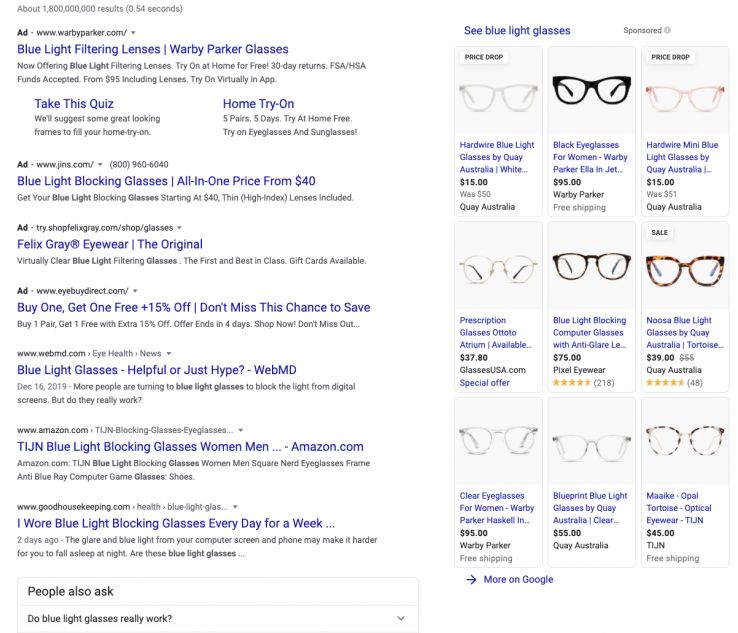
Task: Click the arrow icon beside More on Google
Action: [x=471, y=579]
